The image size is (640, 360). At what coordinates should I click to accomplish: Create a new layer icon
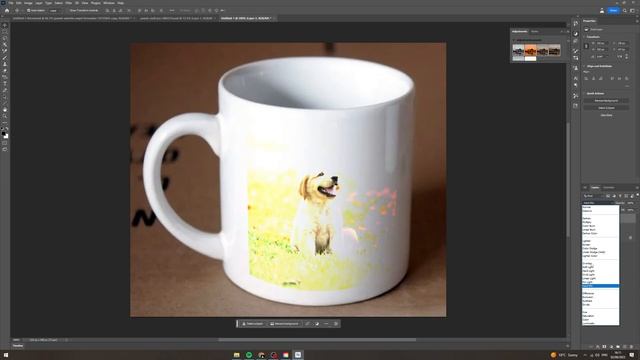625,347
